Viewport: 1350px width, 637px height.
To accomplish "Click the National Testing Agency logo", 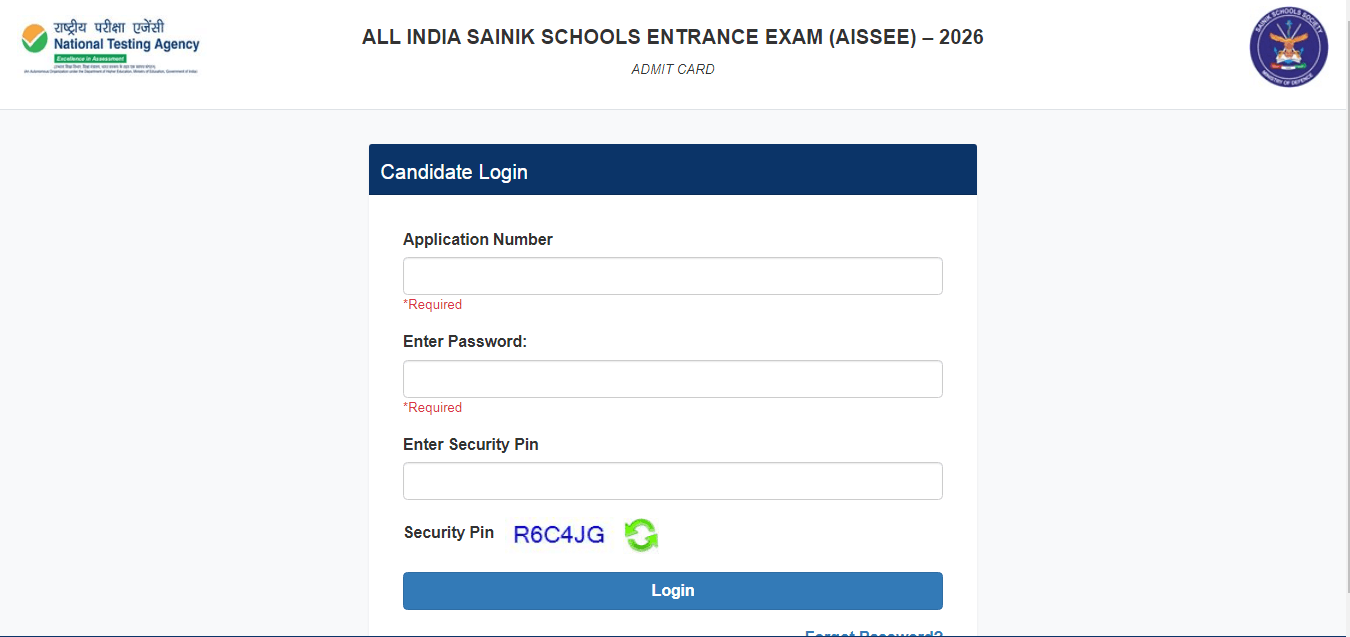I will (108, 42).
